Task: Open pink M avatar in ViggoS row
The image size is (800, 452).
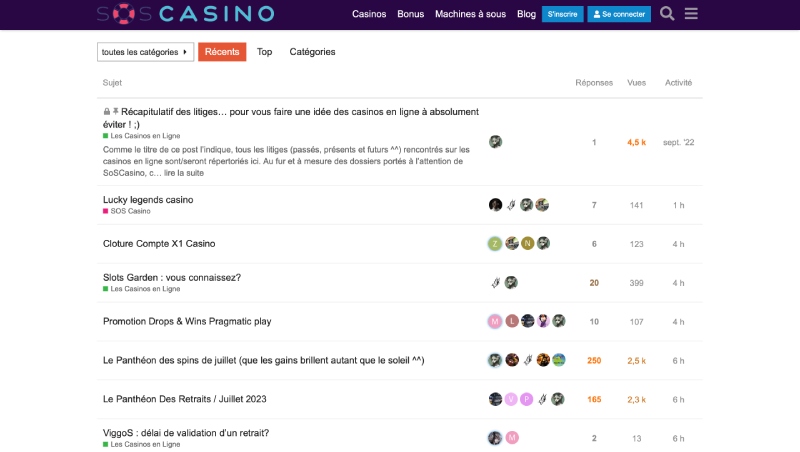Action: coord(512,438)
